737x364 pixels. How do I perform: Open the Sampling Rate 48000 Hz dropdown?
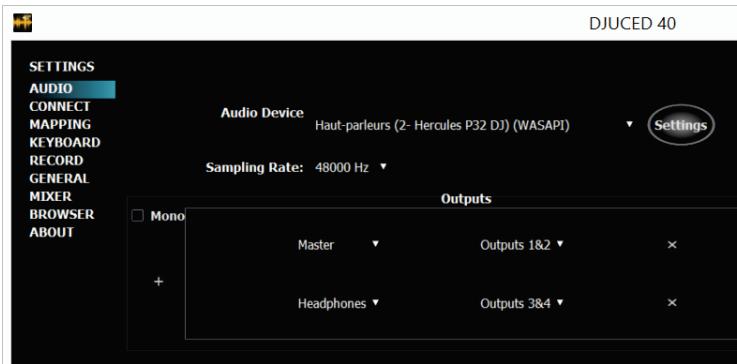coord(350,167)
